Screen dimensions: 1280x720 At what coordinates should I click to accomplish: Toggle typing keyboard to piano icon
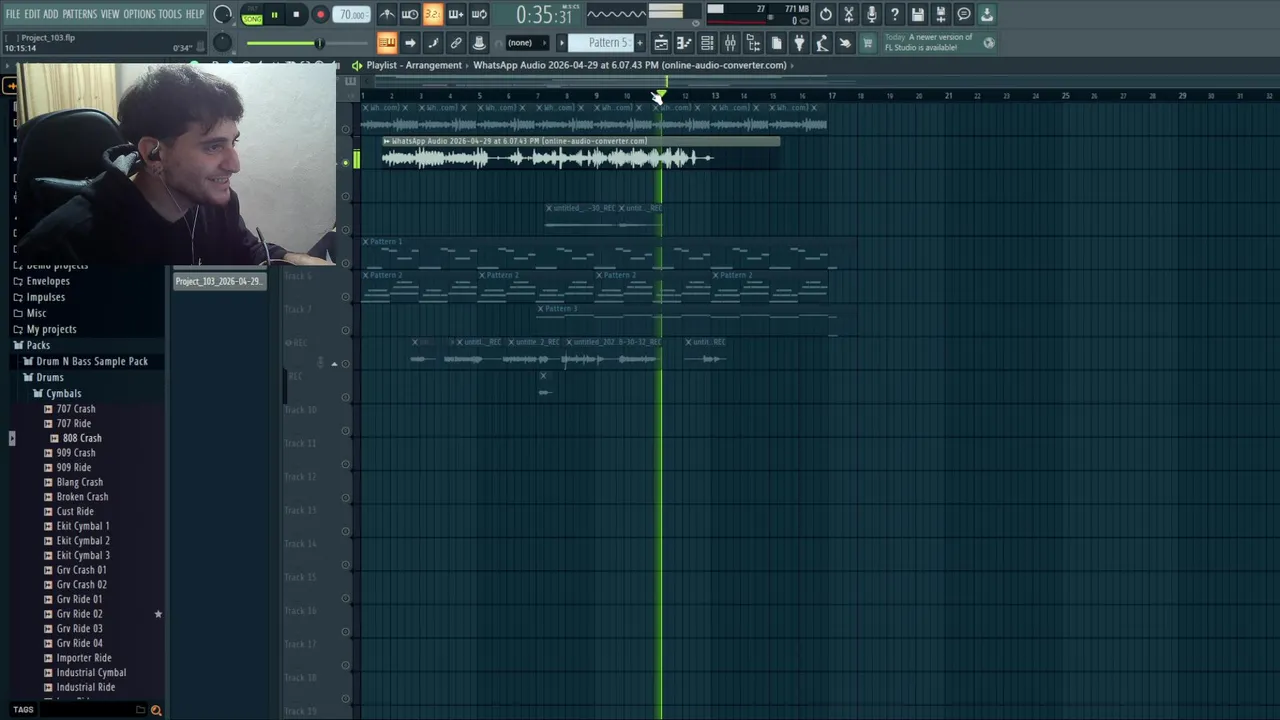387,43
